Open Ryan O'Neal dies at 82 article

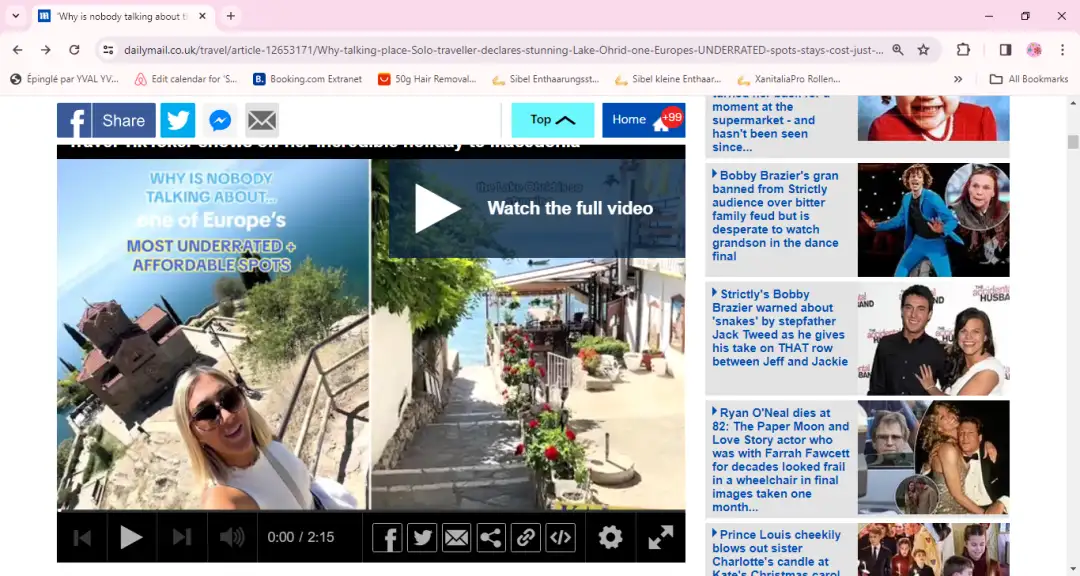pos(780,459)
